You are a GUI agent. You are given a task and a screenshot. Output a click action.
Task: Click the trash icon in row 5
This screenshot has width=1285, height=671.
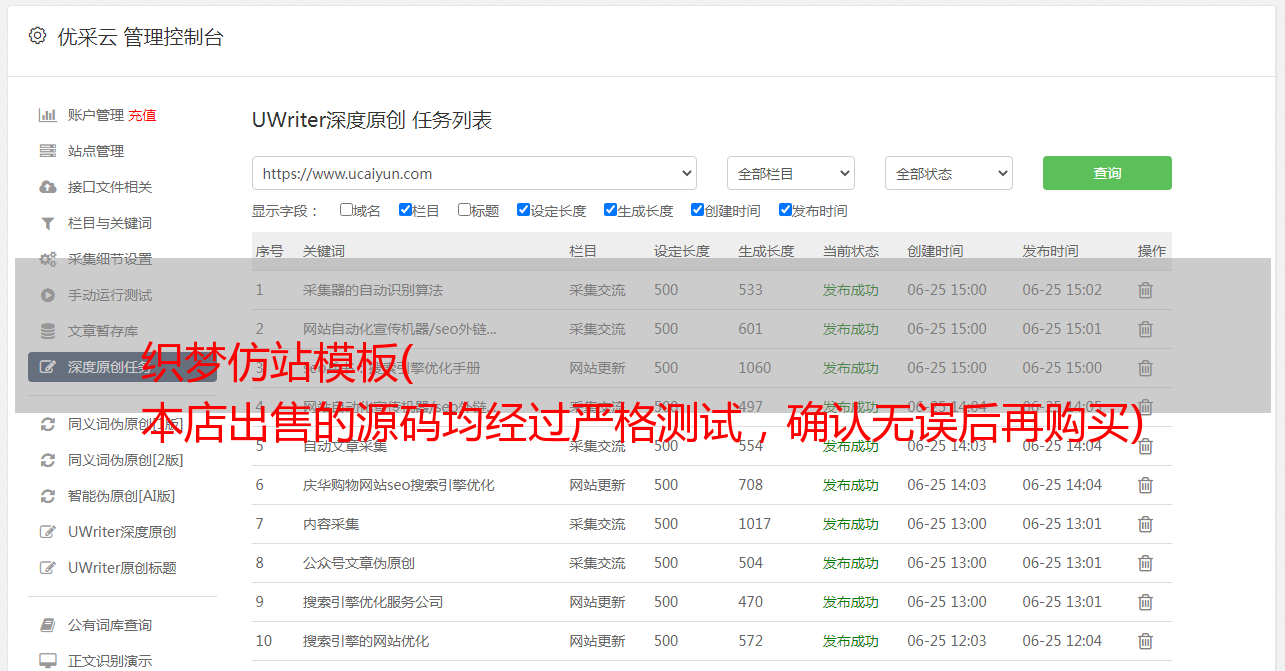coord(1146,446)
